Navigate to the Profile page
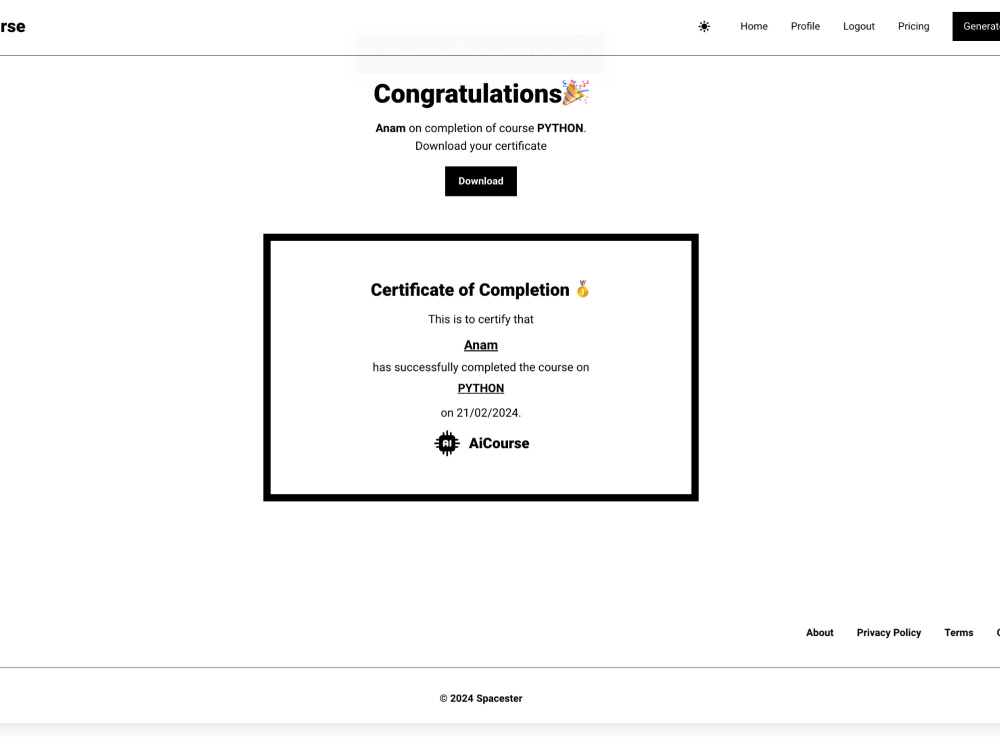The image size is (1000, 750). (x=805, y=26)
